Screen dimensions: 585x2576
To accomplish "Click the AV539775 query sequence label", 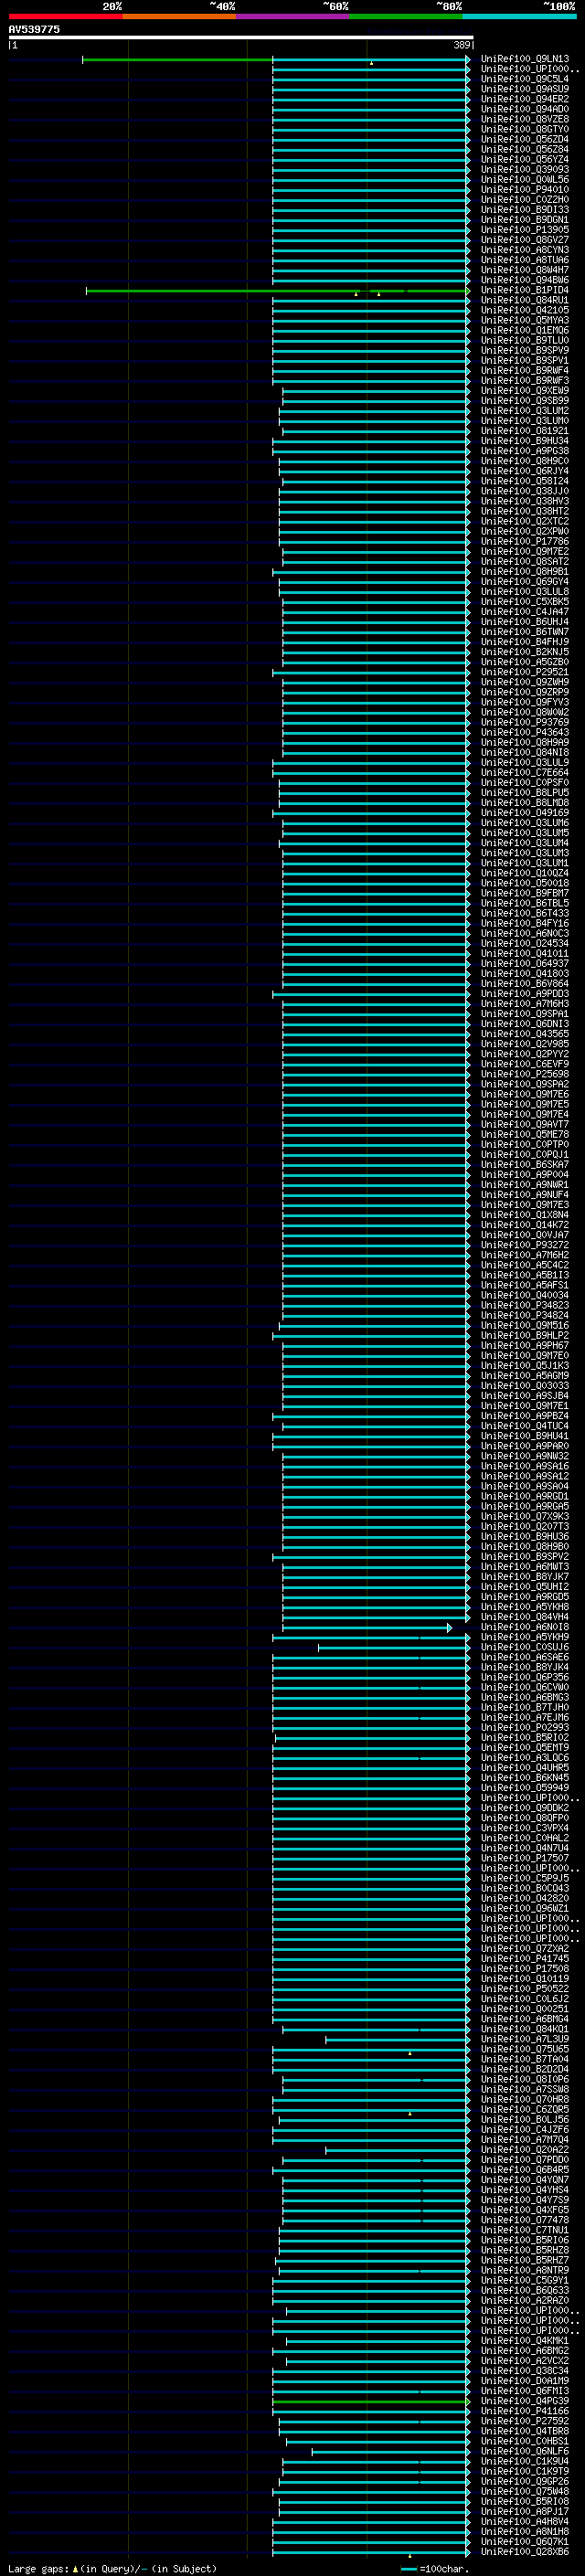I will [x=34, y=29].
